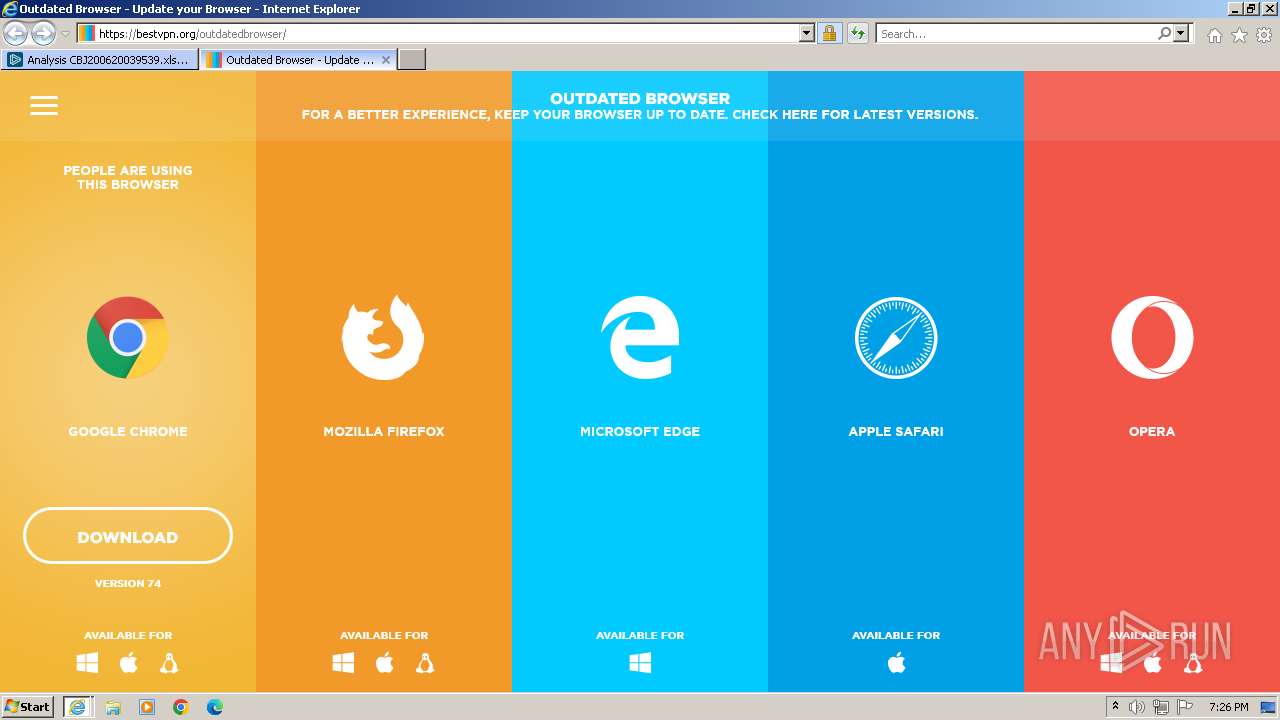Open the Action Center flag icon
Viewport: 1280px width, 720px height.
(1185, 707)
